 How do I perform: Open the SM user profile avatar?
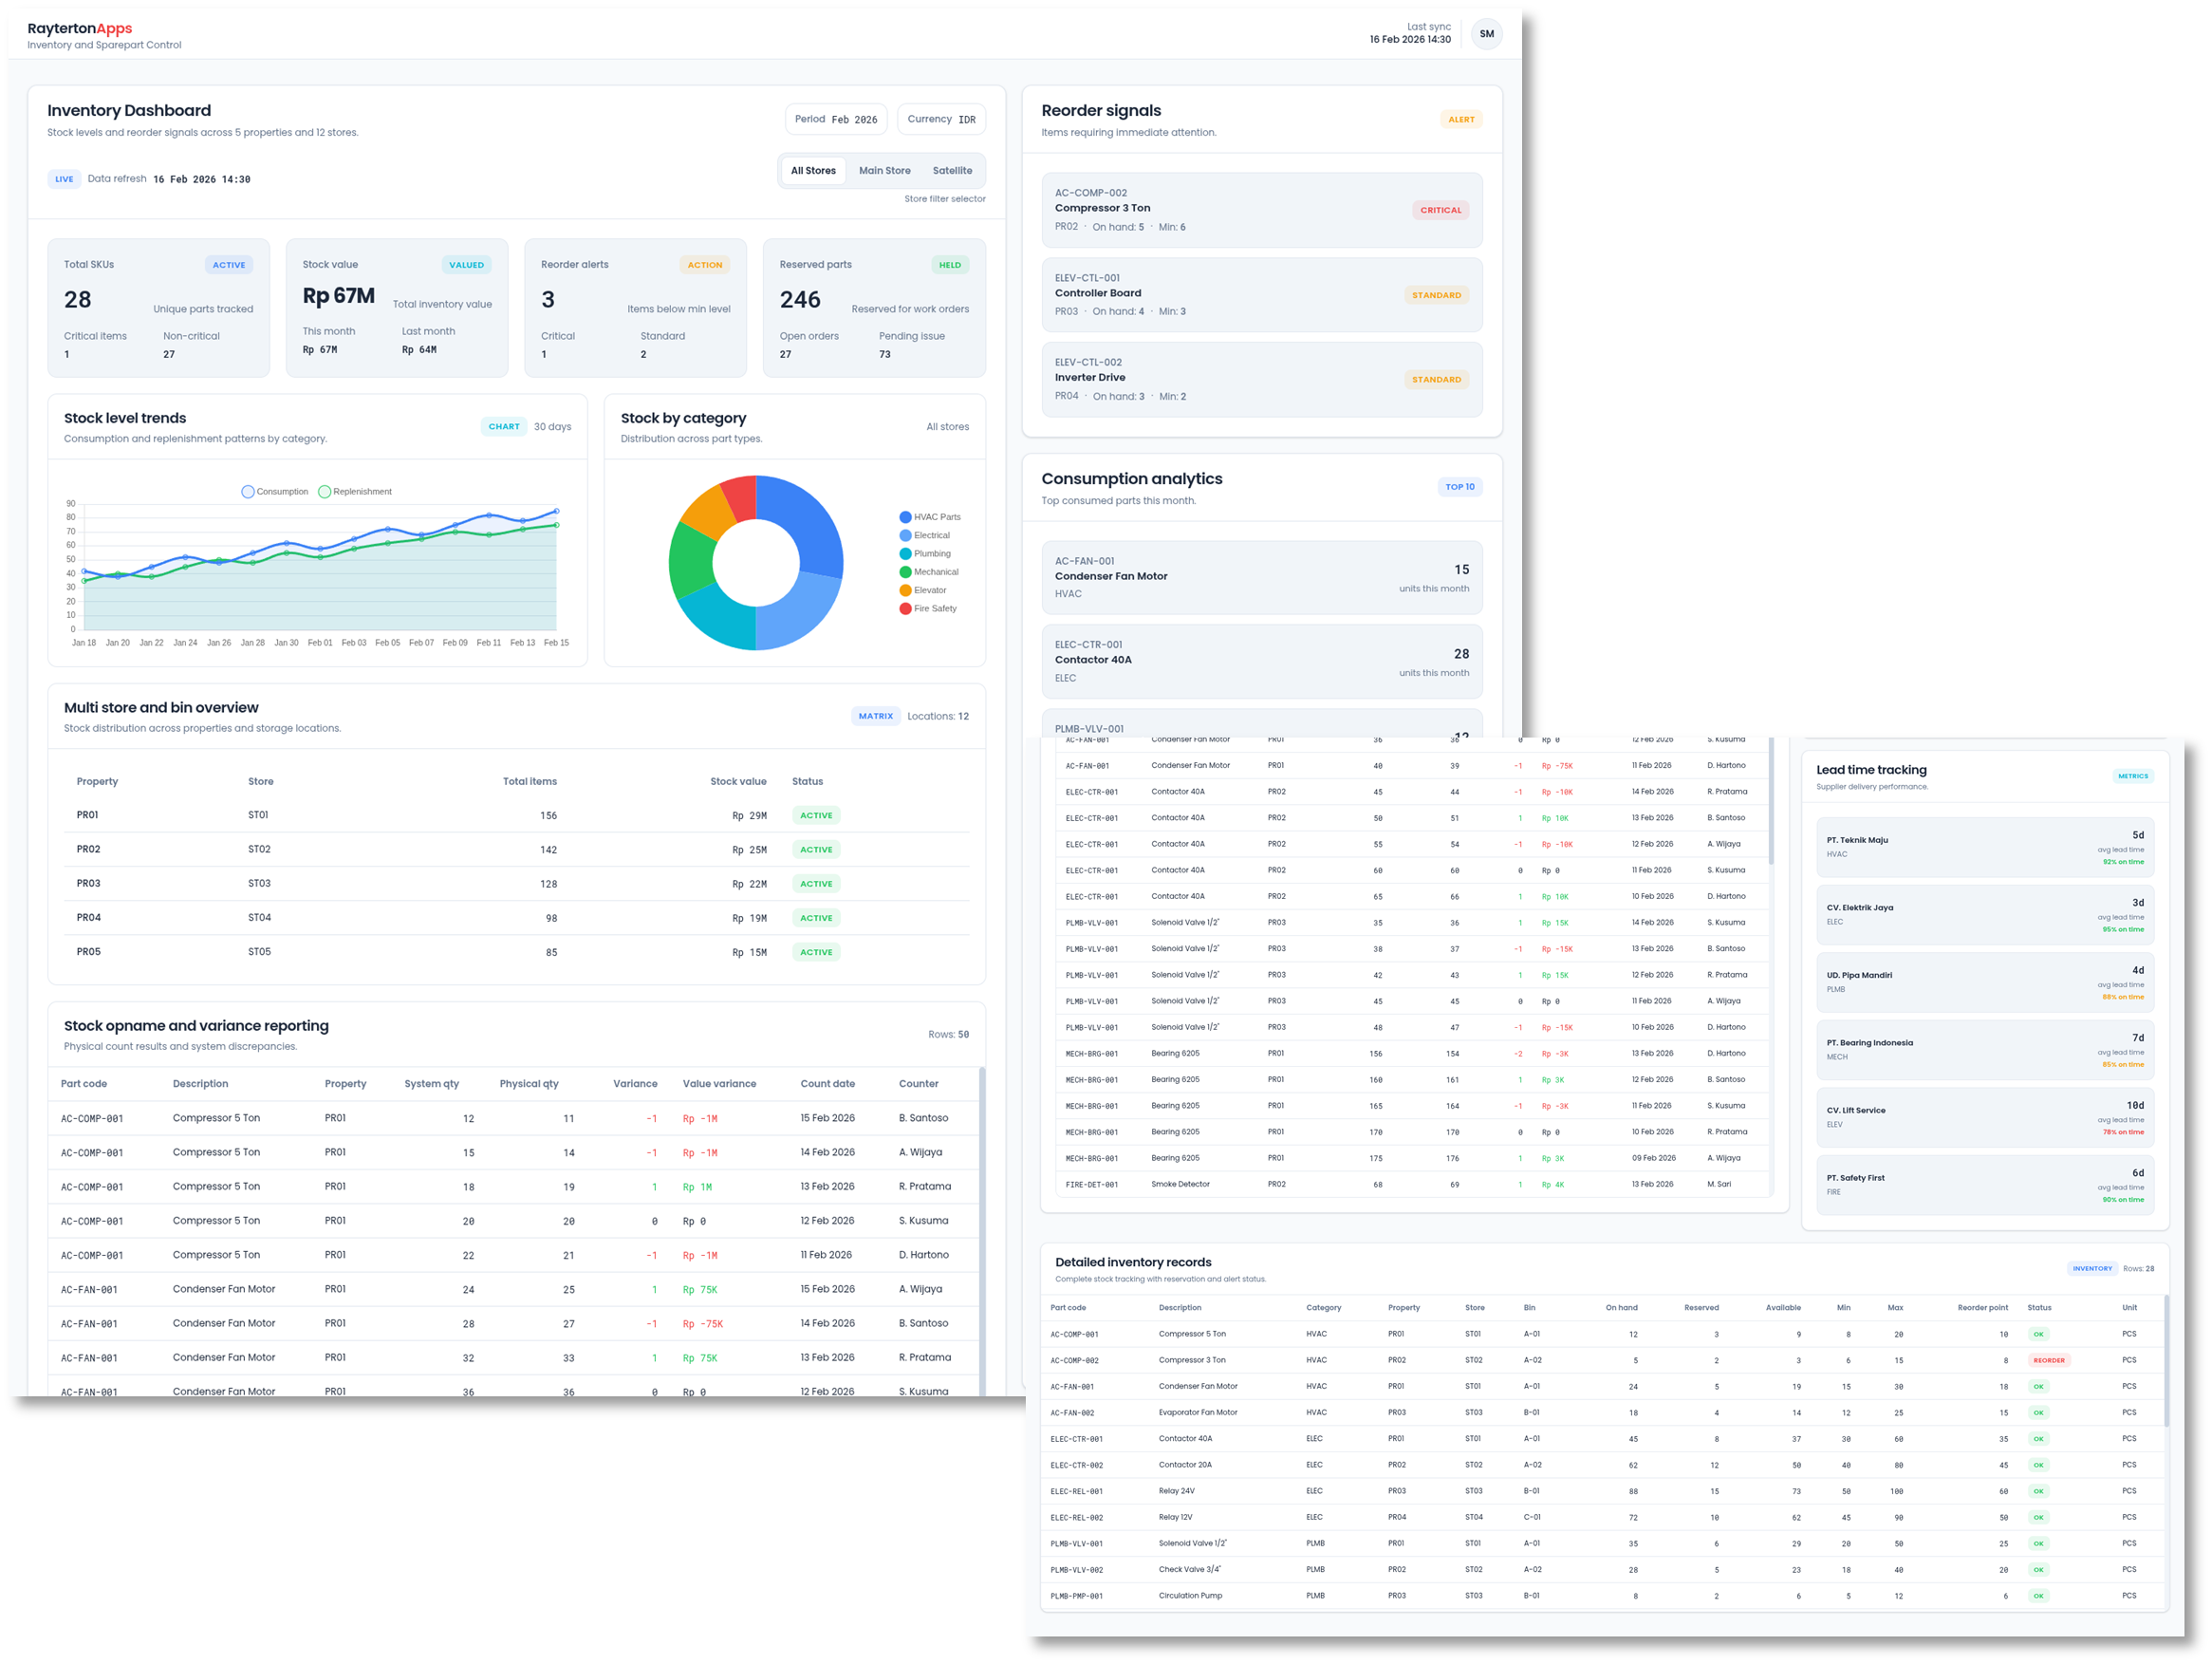[1487, 33]
